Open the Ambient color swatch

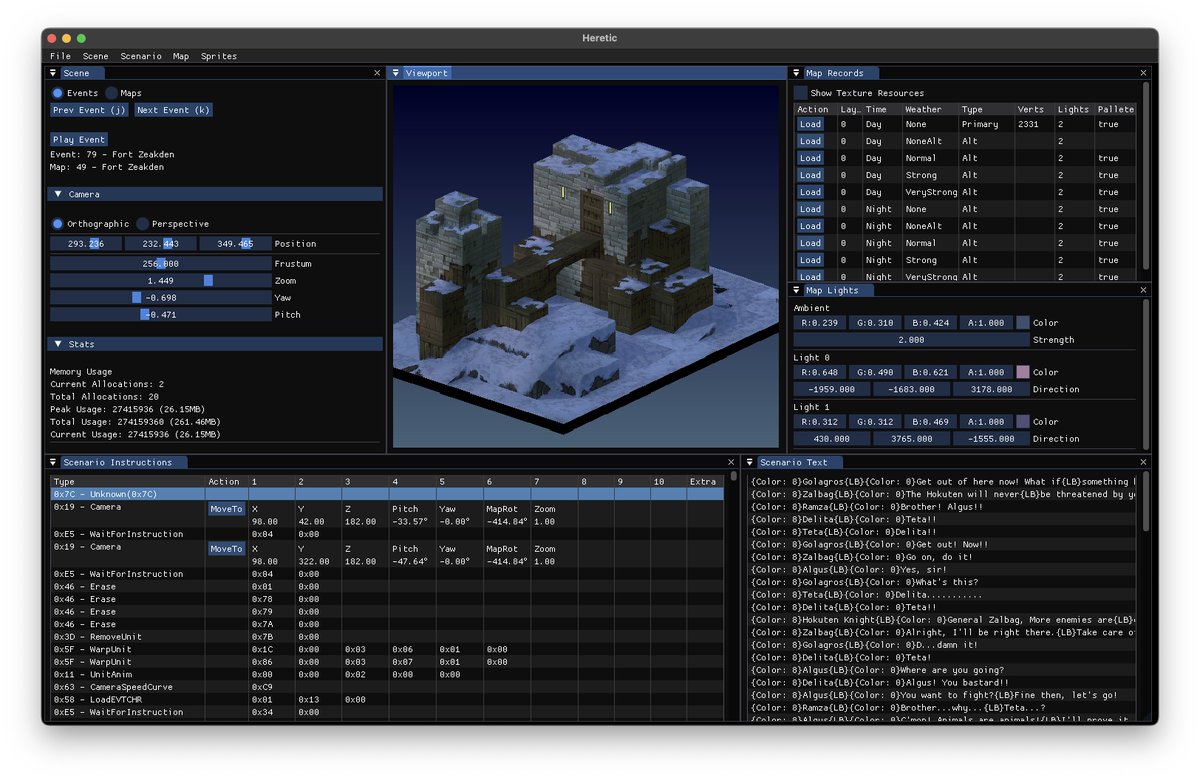[1022, 323]
